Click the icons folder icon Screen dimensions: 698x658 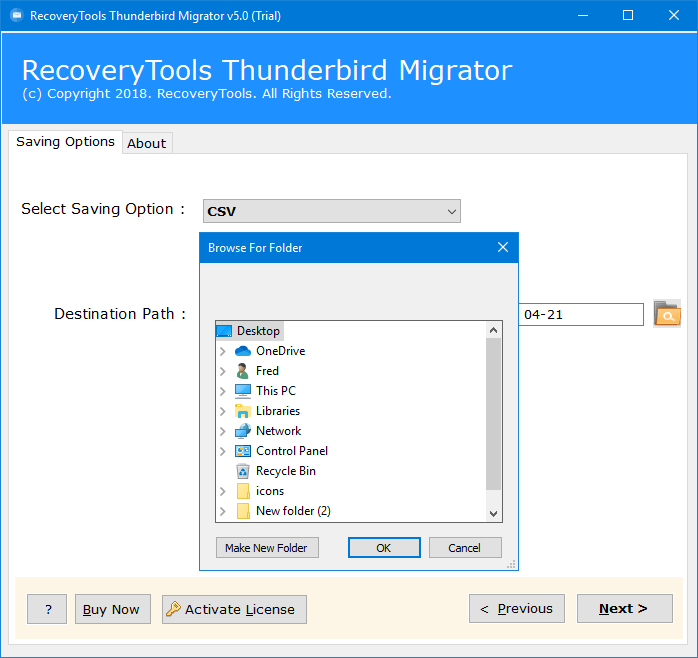tap(243, 491)
